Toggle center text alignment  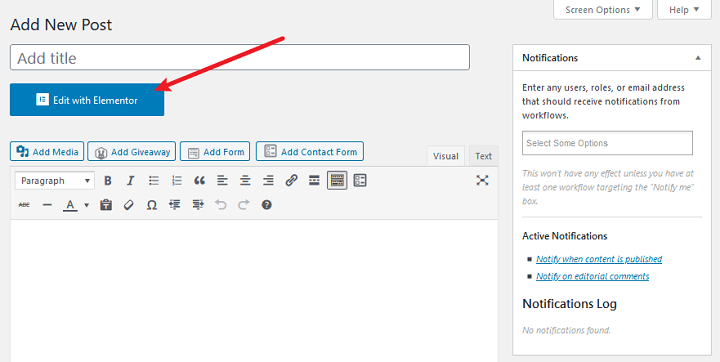(245, 181)
